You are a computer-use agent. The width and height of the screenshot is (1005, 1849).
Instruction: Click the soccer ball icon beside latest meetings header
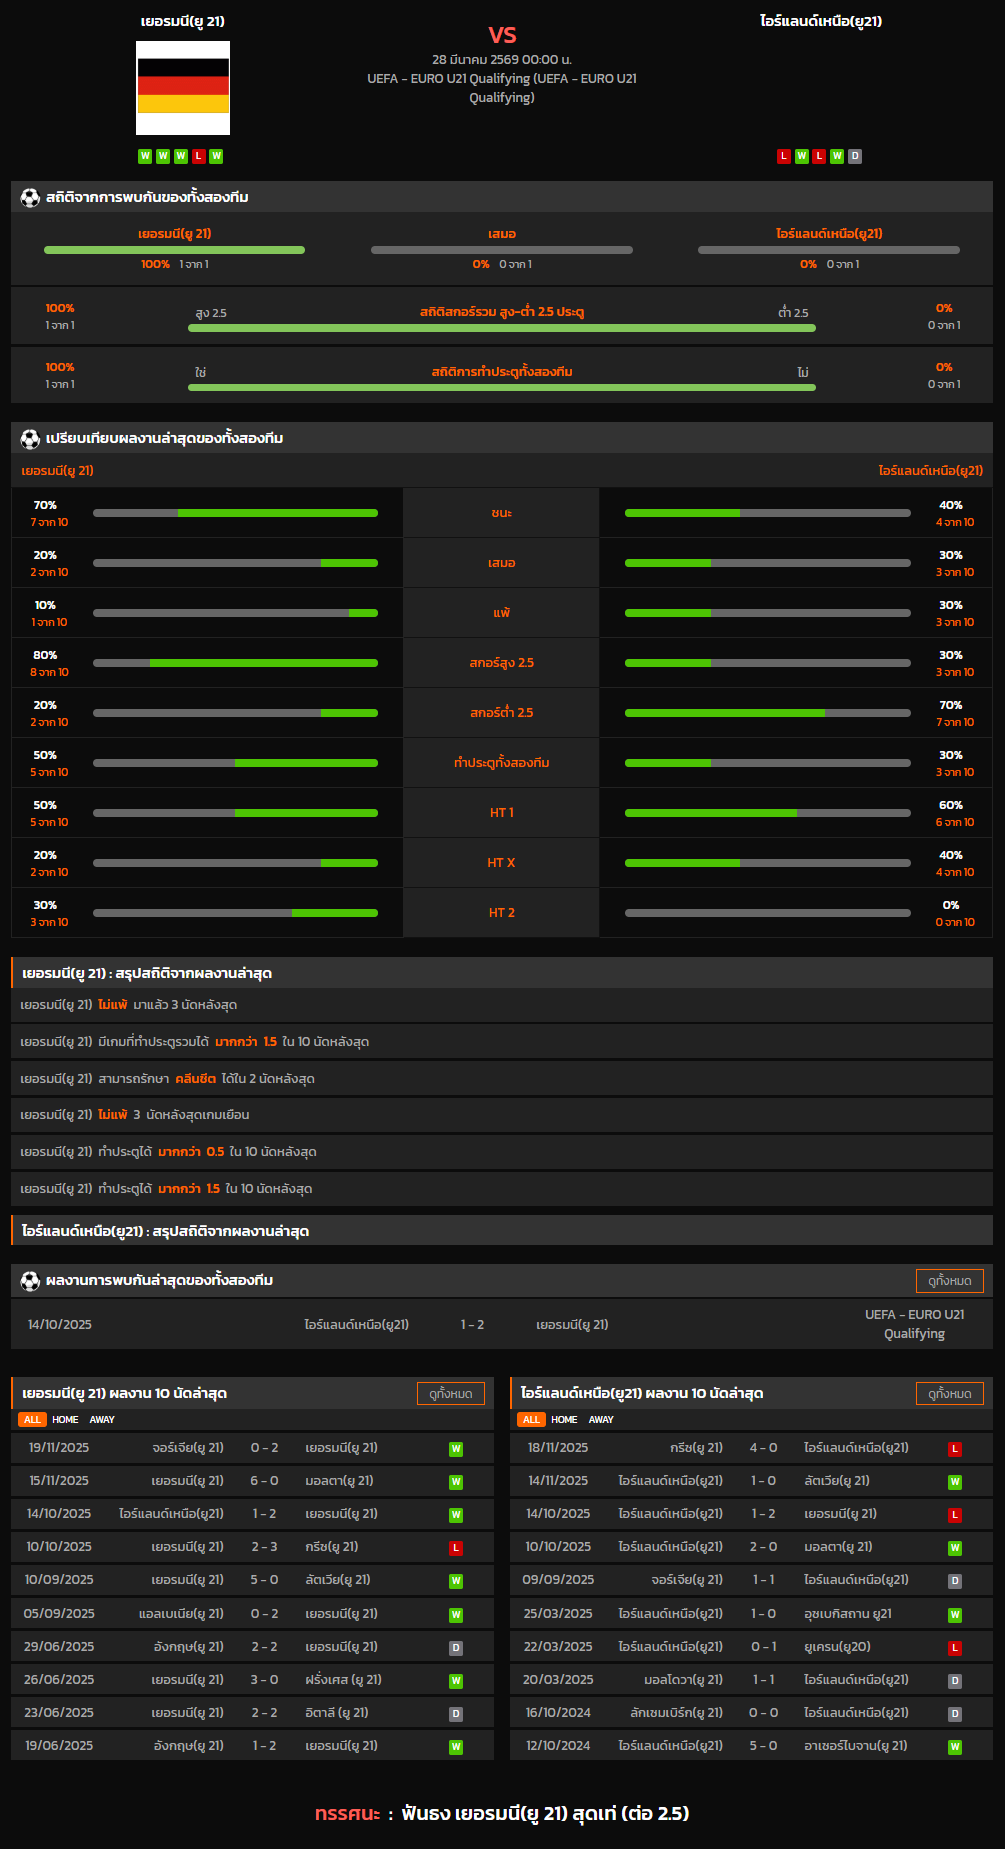[x=30, y=1281]
